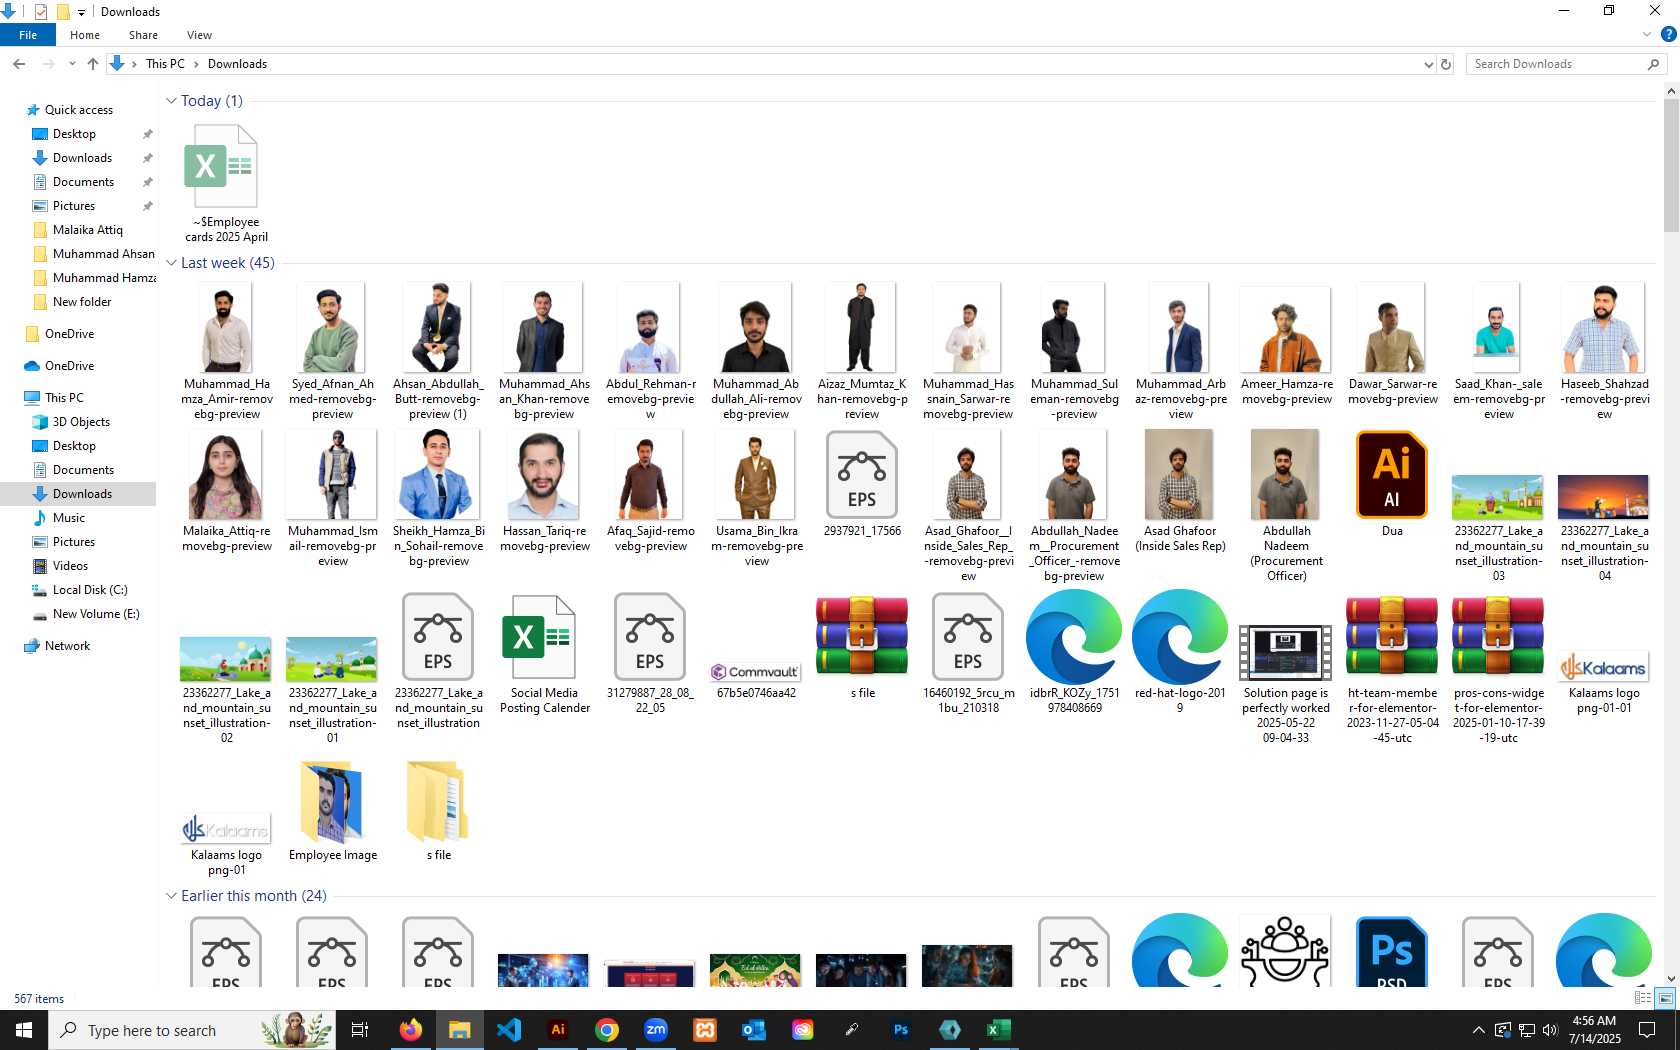Open the 67b5e0746aa42 Commvault image
1680x1050 pixels.
[x=756, y=680]
